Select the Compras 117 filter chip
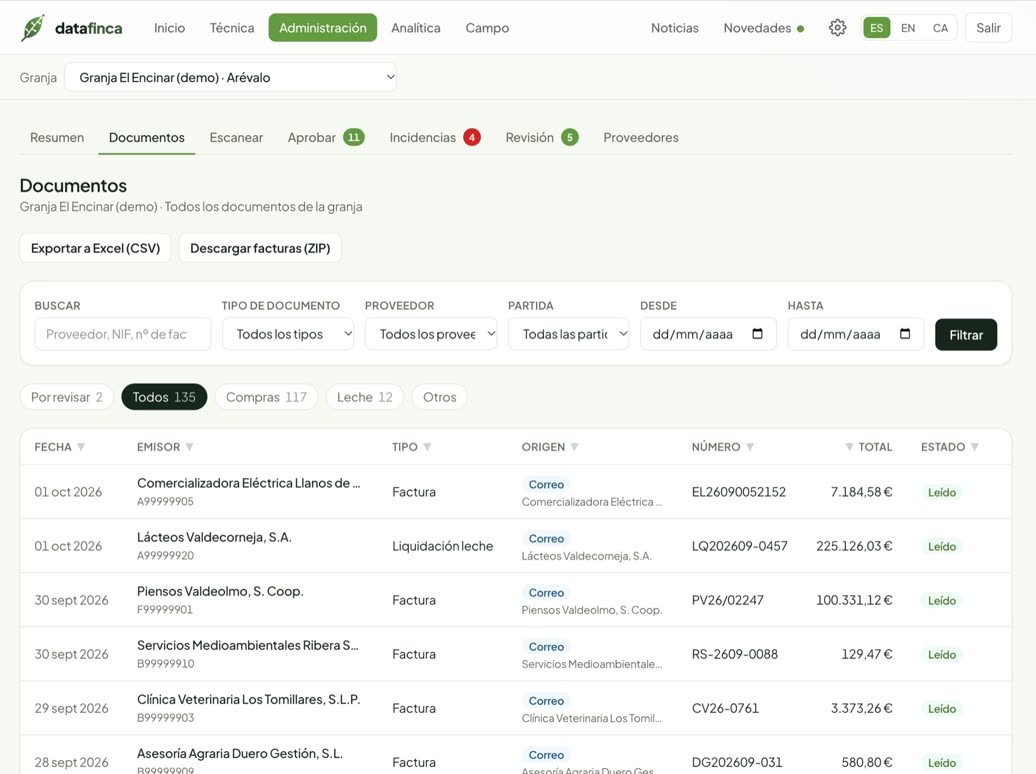Viewport: 1036px width, 774px height. click(x=266, y=397)
